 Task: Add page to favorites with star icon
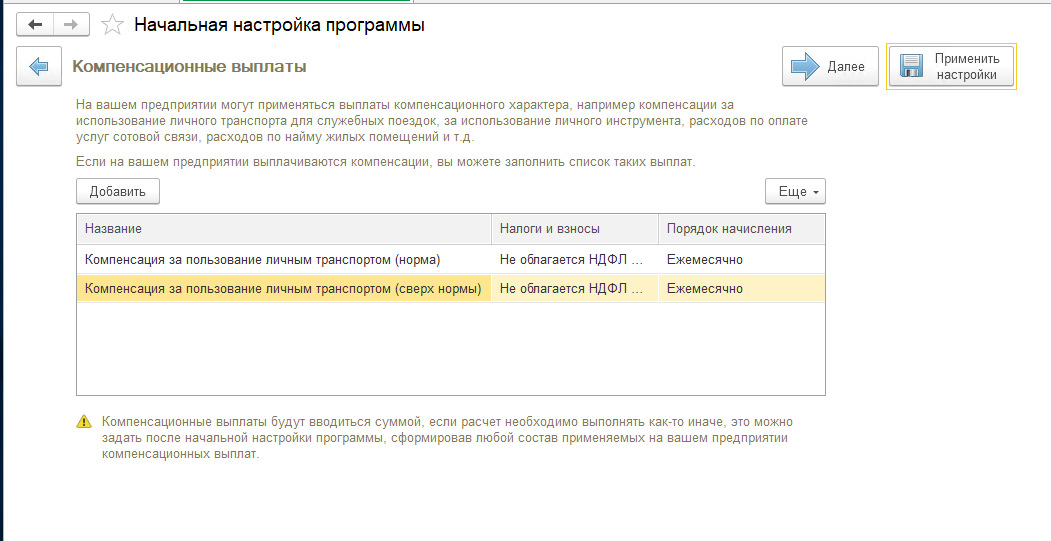(112, 25)
